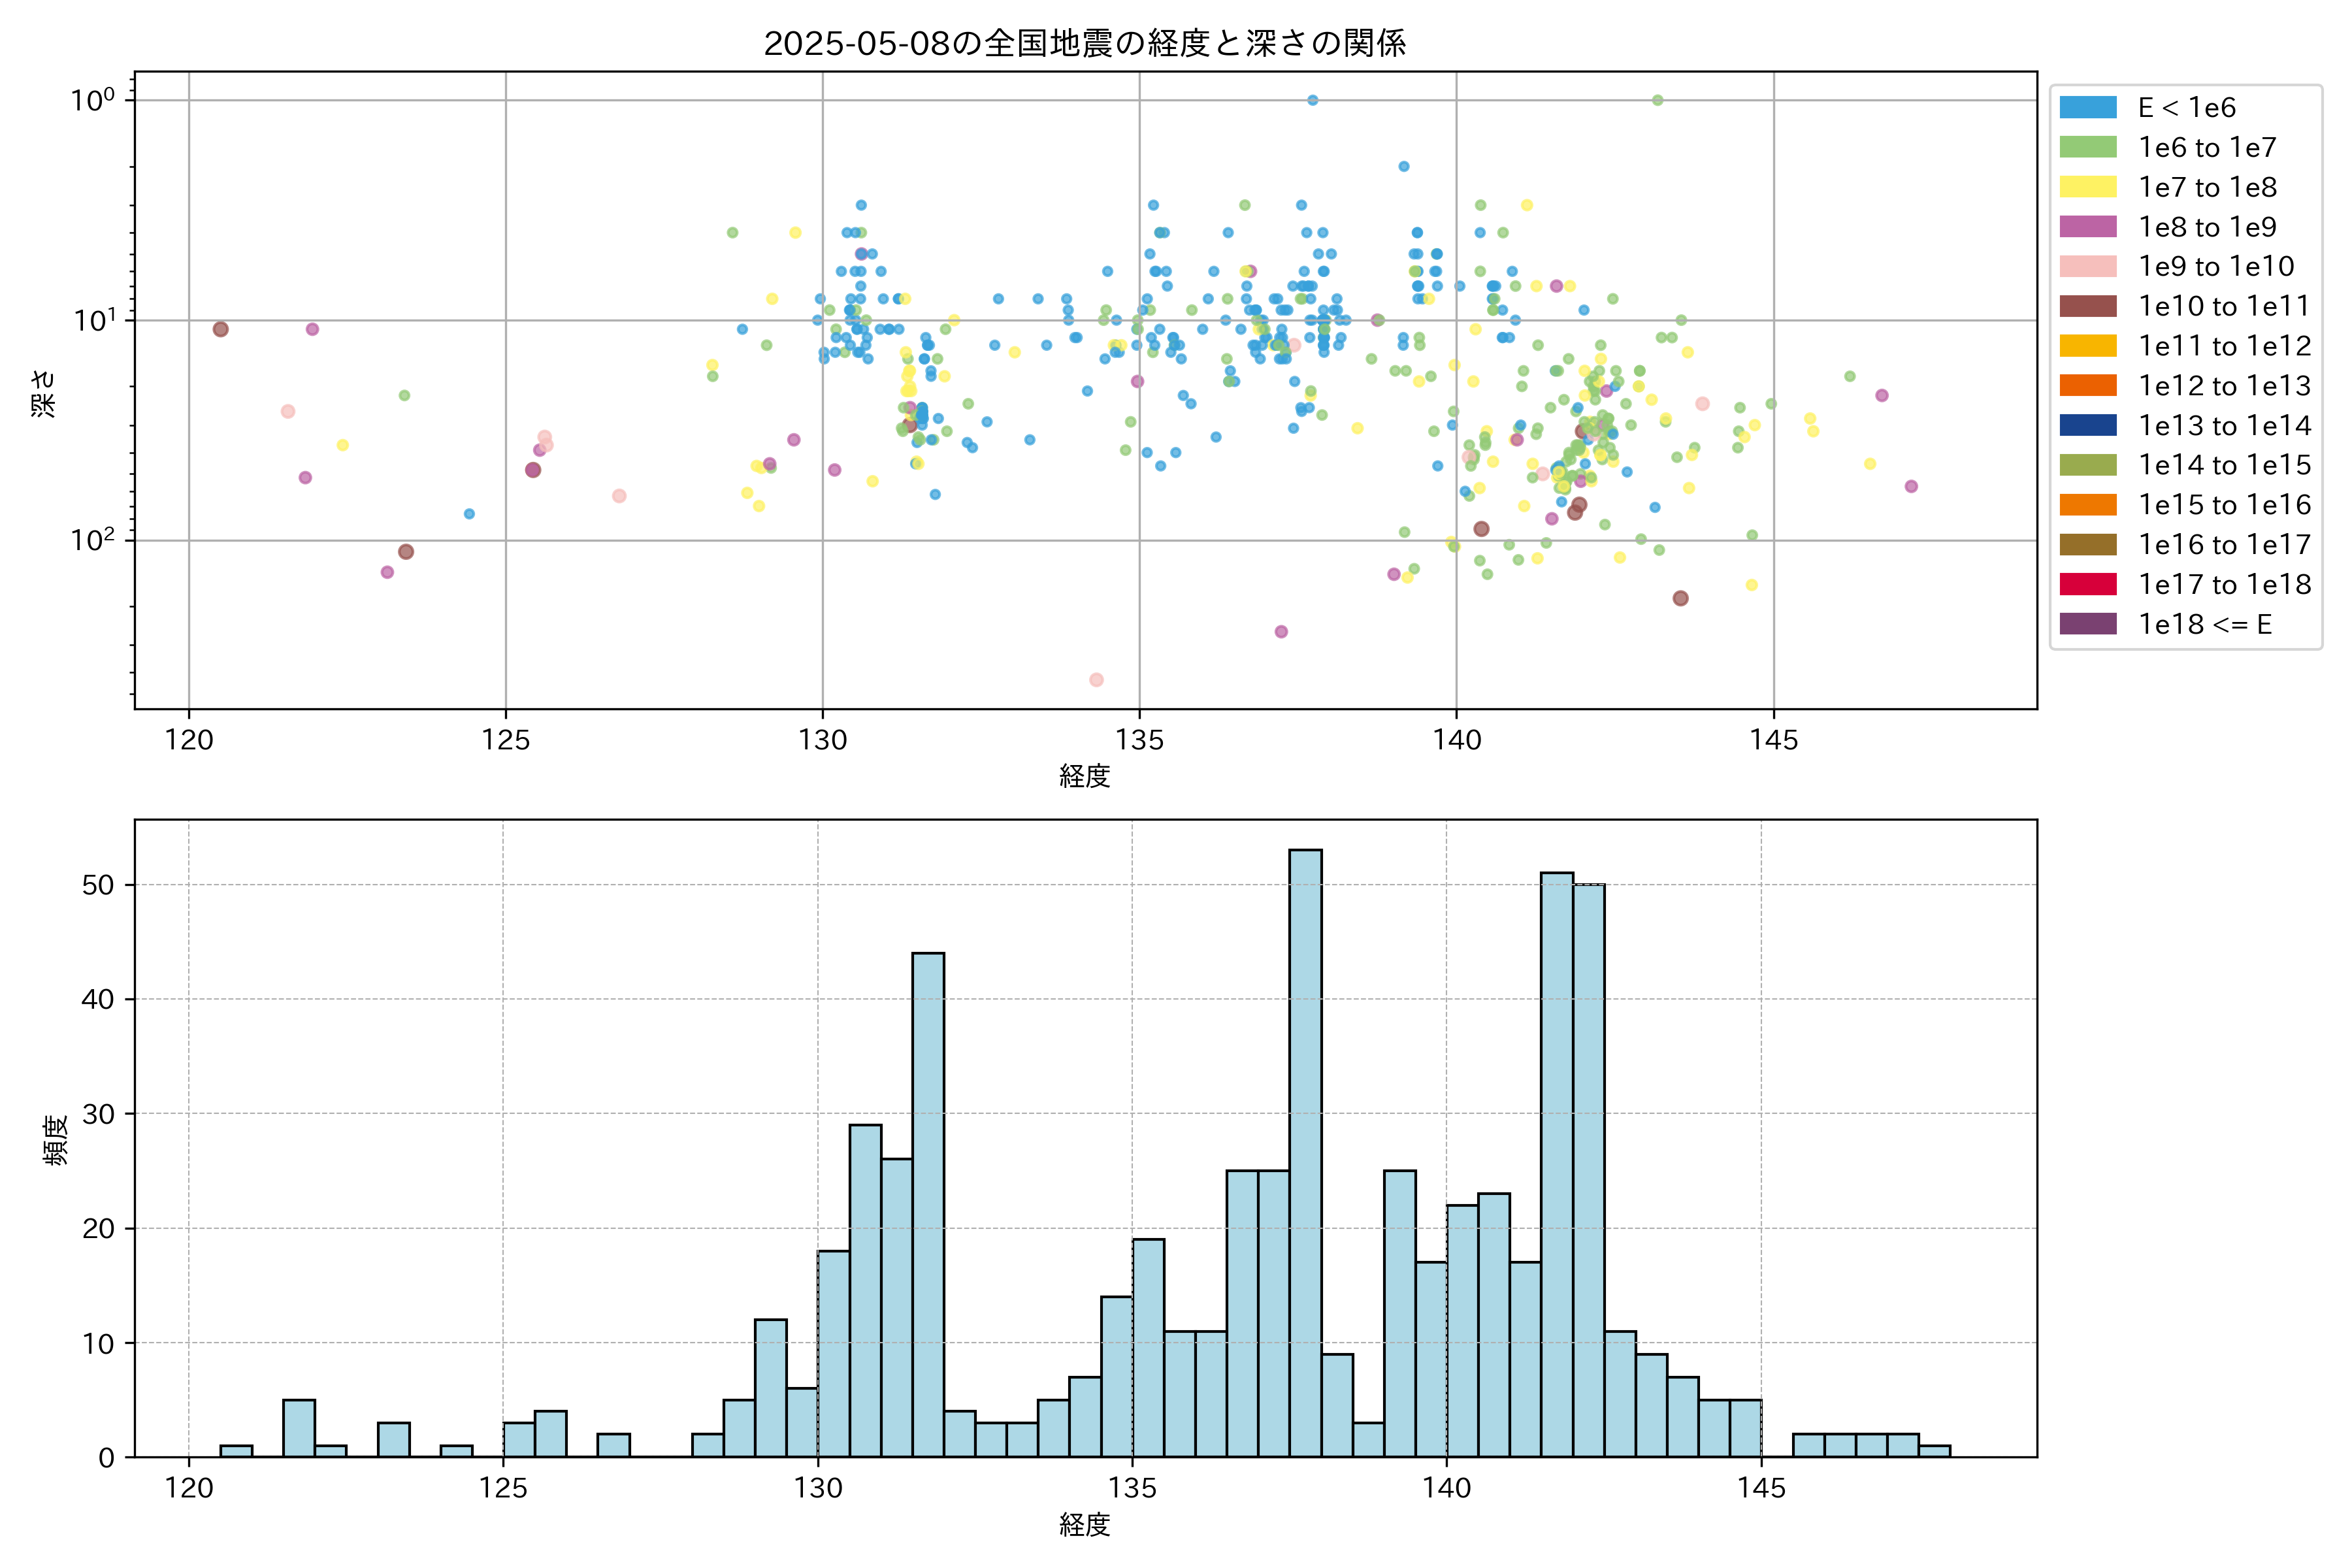Click the 経度 x-axis label under scatter plot
The width and height of the screenshot is (2352, 1568).
(1085, 776)
